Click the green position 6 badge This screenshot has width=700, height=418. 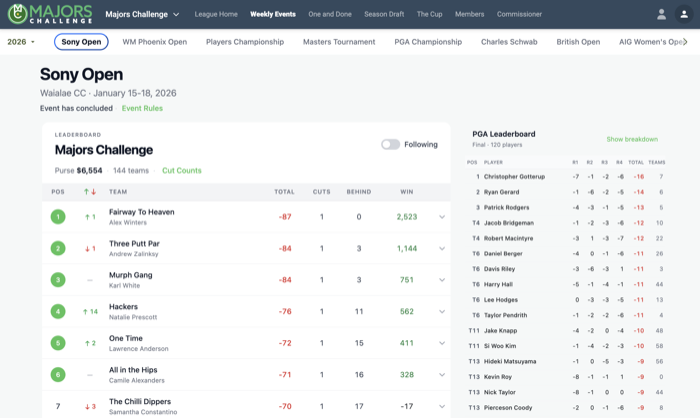tap(58, 375)
